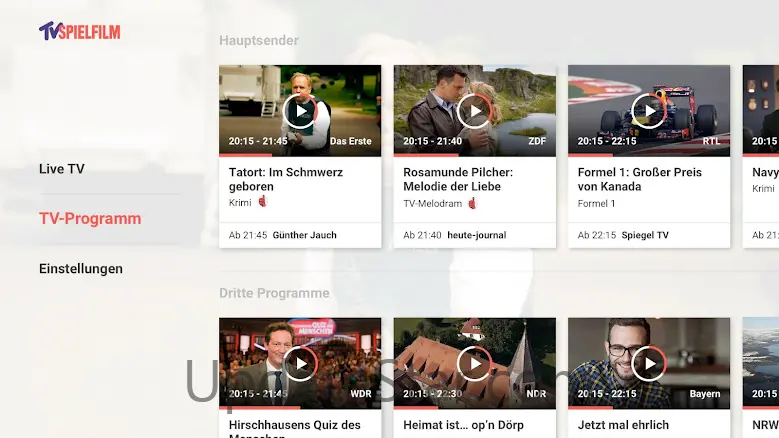Open the Navy show card beside Formel 1
The height and width of the screenshot is (438, 779).
[x=761, y=156]
